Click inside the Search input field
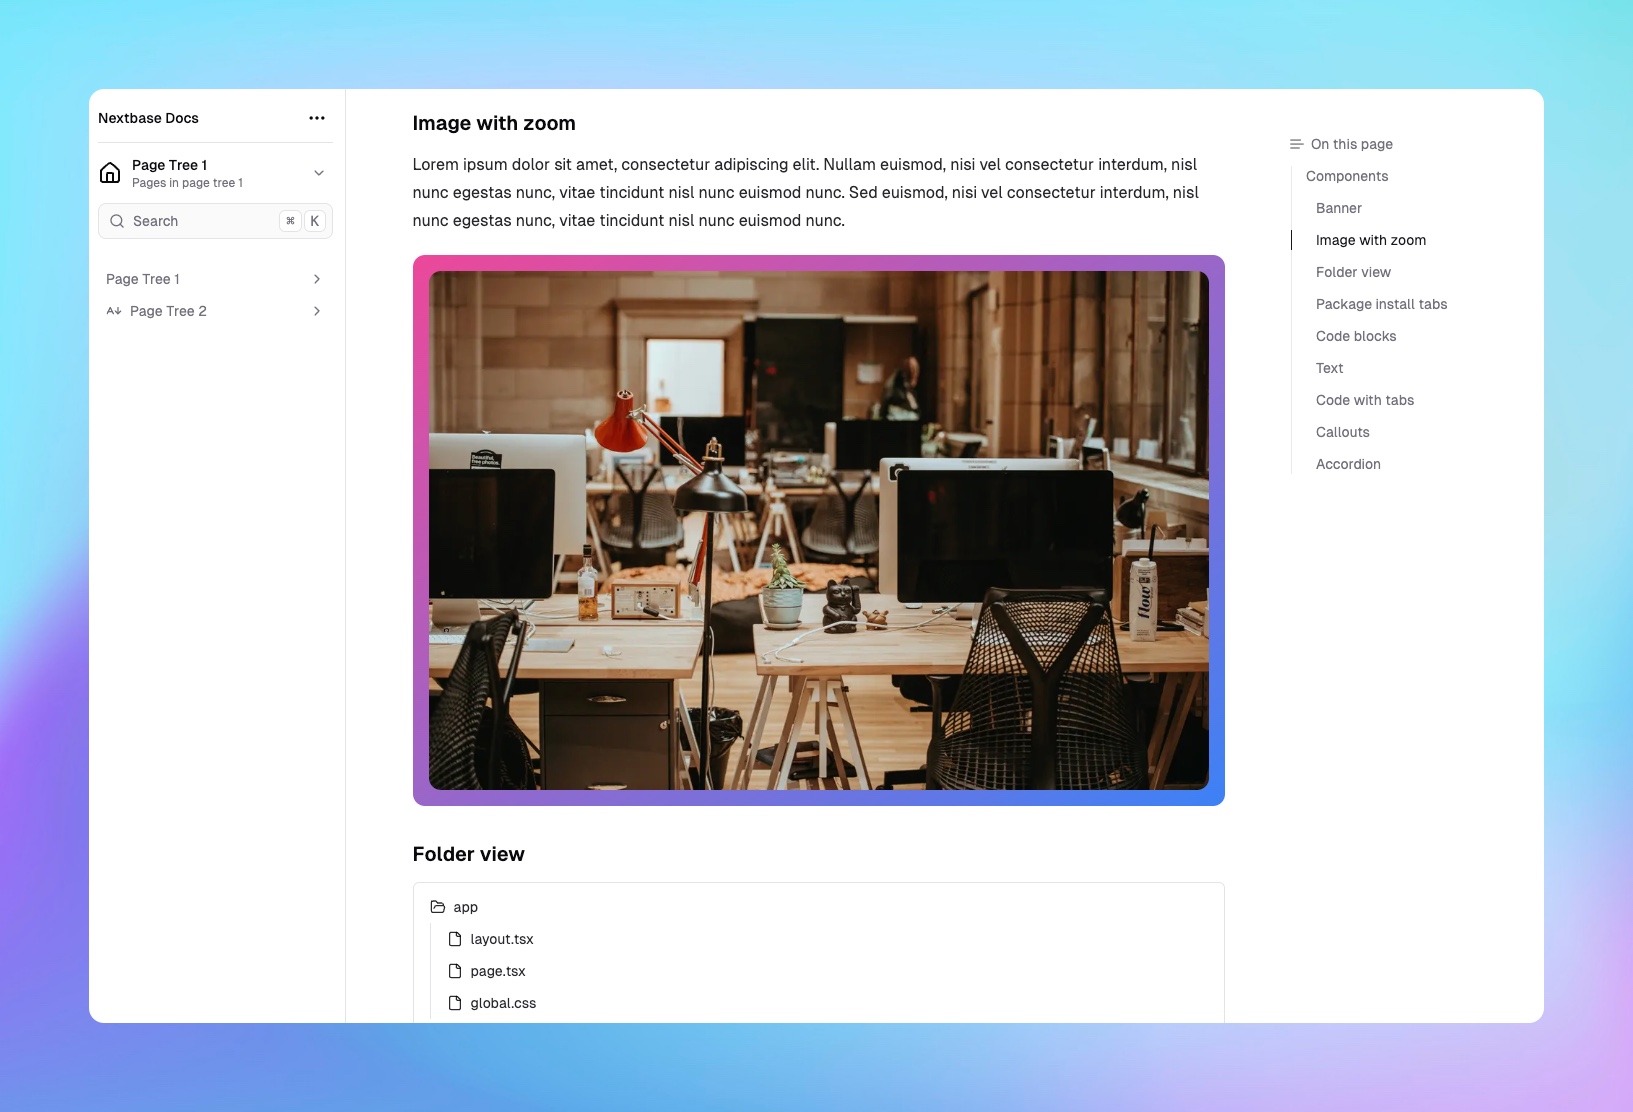 point(190,221)
